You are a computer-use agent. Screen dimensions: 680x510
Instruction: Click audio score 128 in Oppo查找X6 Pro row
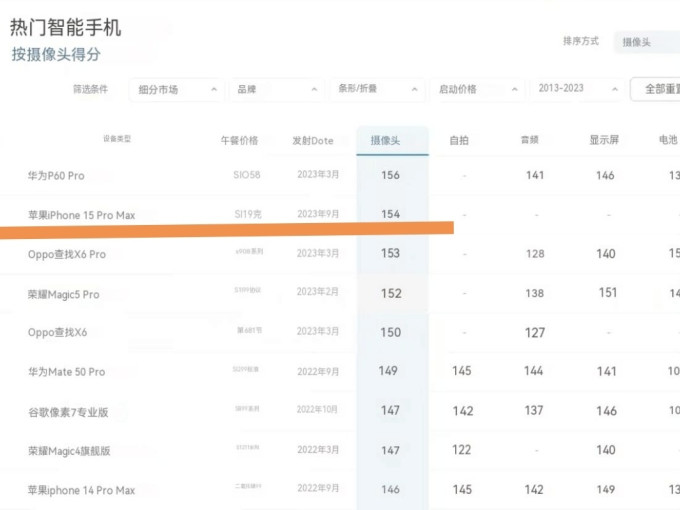tap(535, 254)
